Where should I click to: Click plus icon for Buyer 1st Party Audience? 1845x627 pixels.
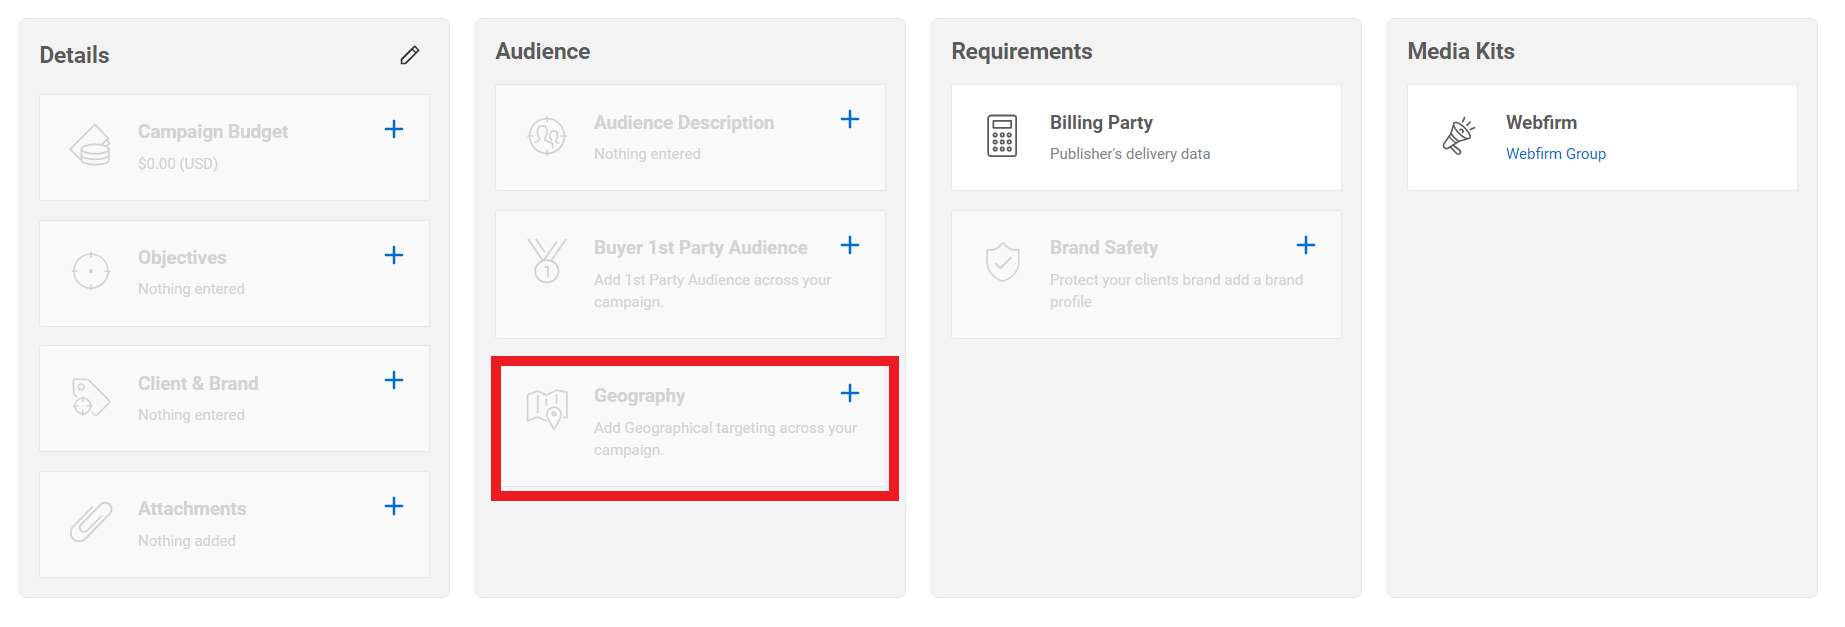coord(850,245)
